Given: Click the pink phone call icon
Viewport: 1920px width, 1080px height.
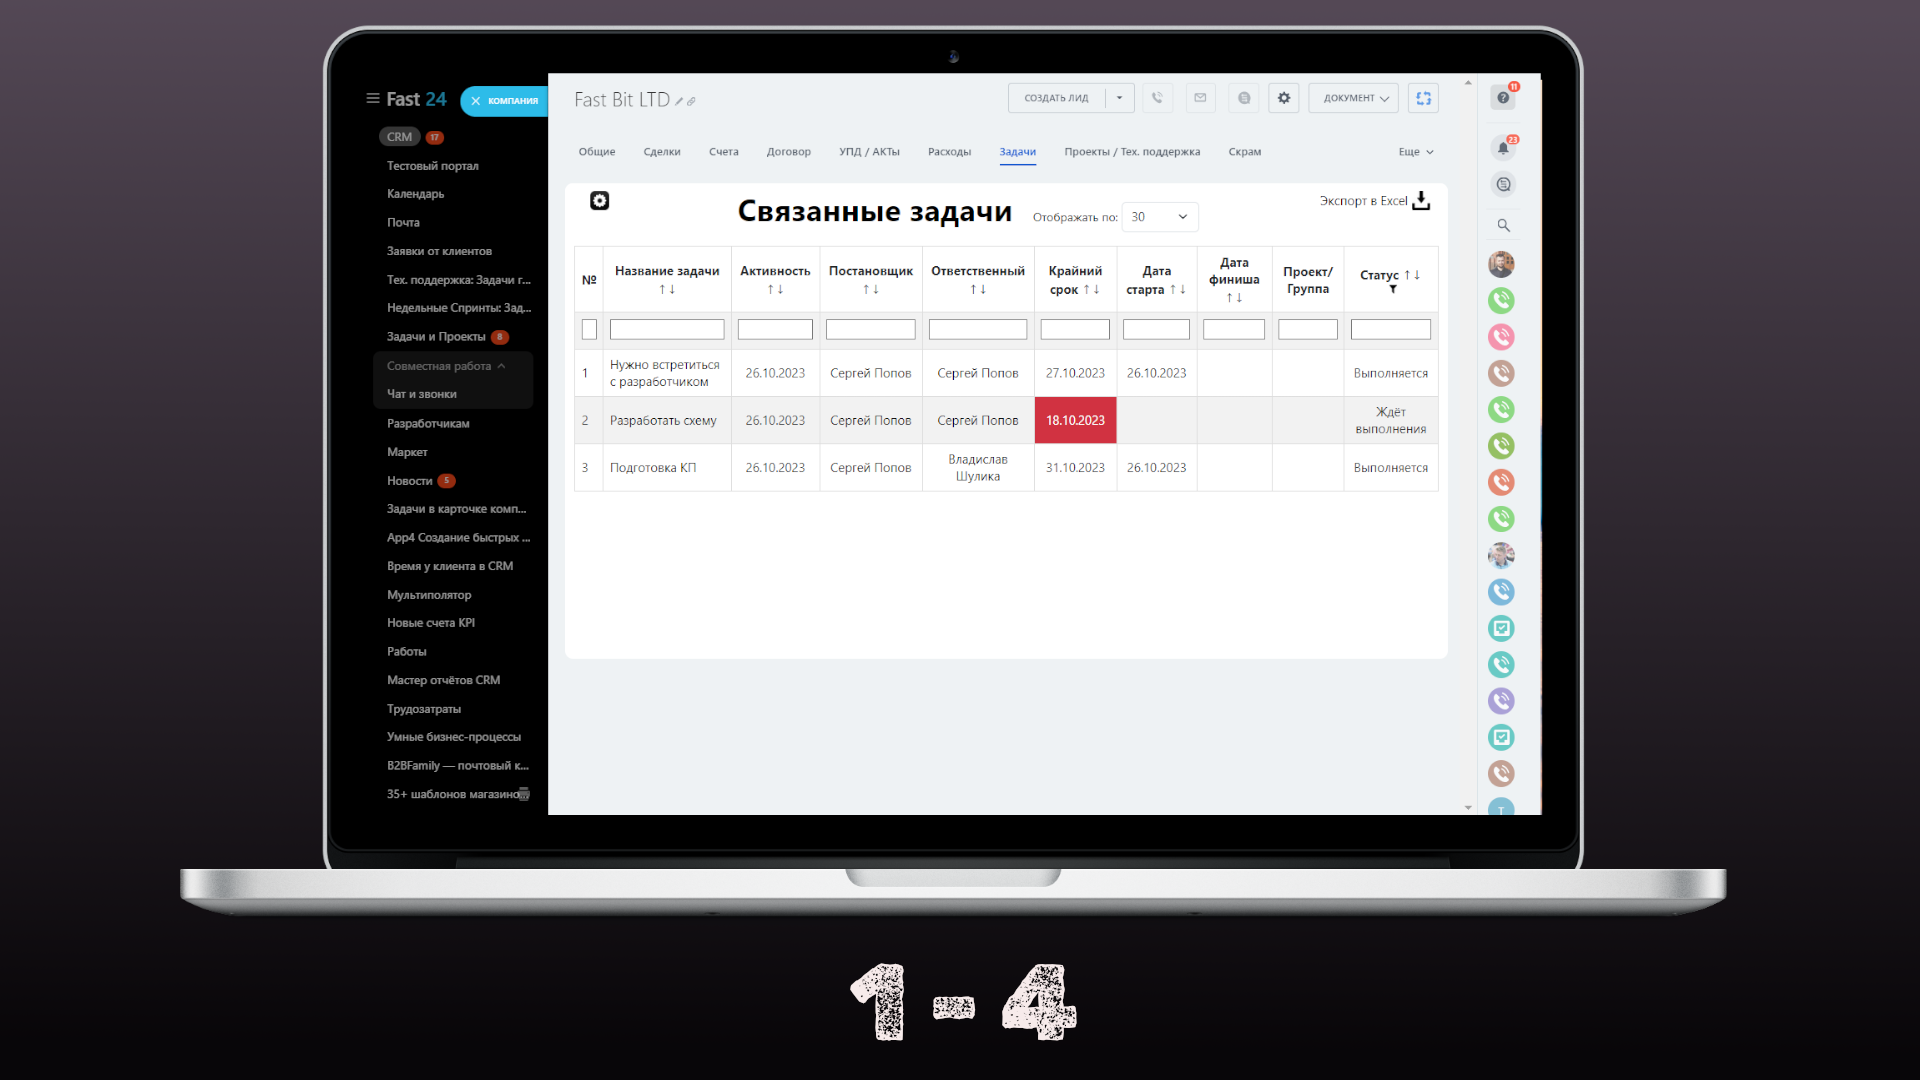Looking at the screenshot, I should coord(1501,337).
